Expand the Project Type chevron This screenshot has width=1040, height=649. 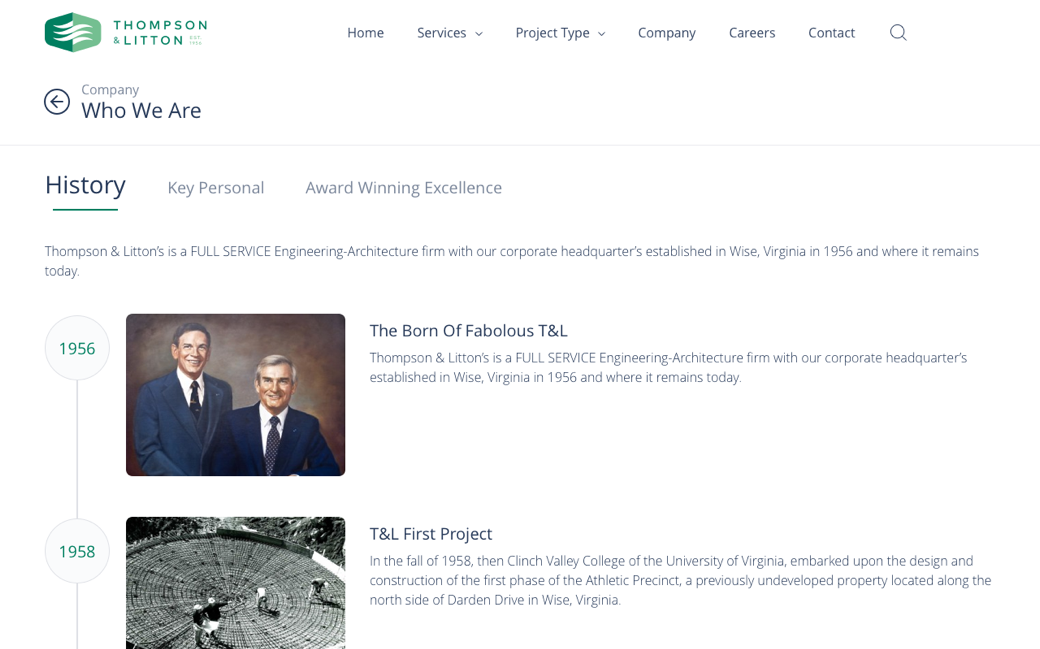tap(602, 34)
